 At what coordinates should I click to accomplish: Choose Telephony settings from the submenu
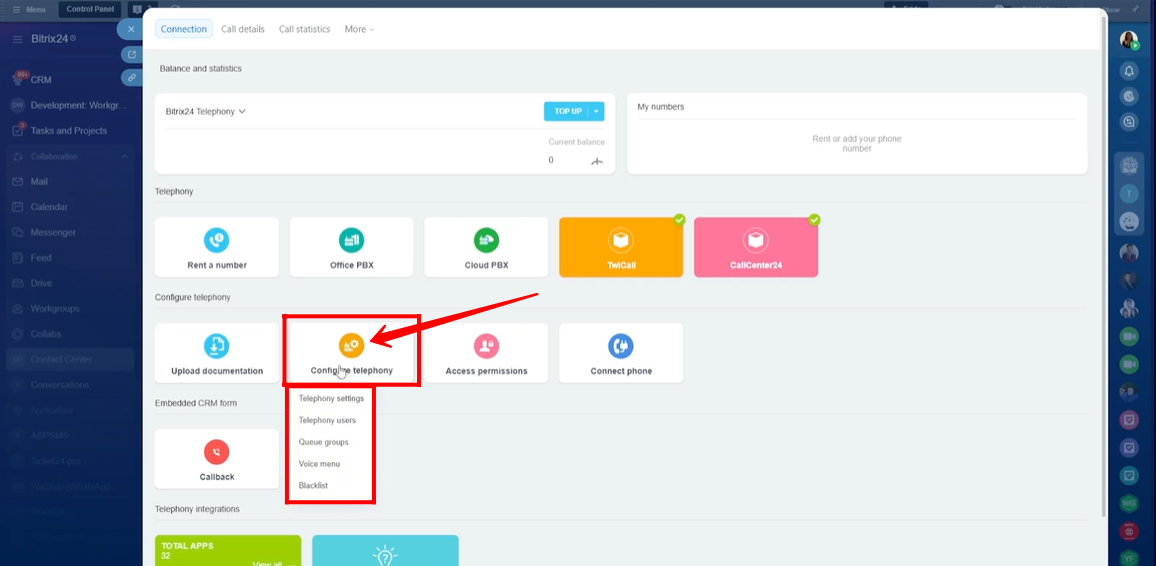331,398
